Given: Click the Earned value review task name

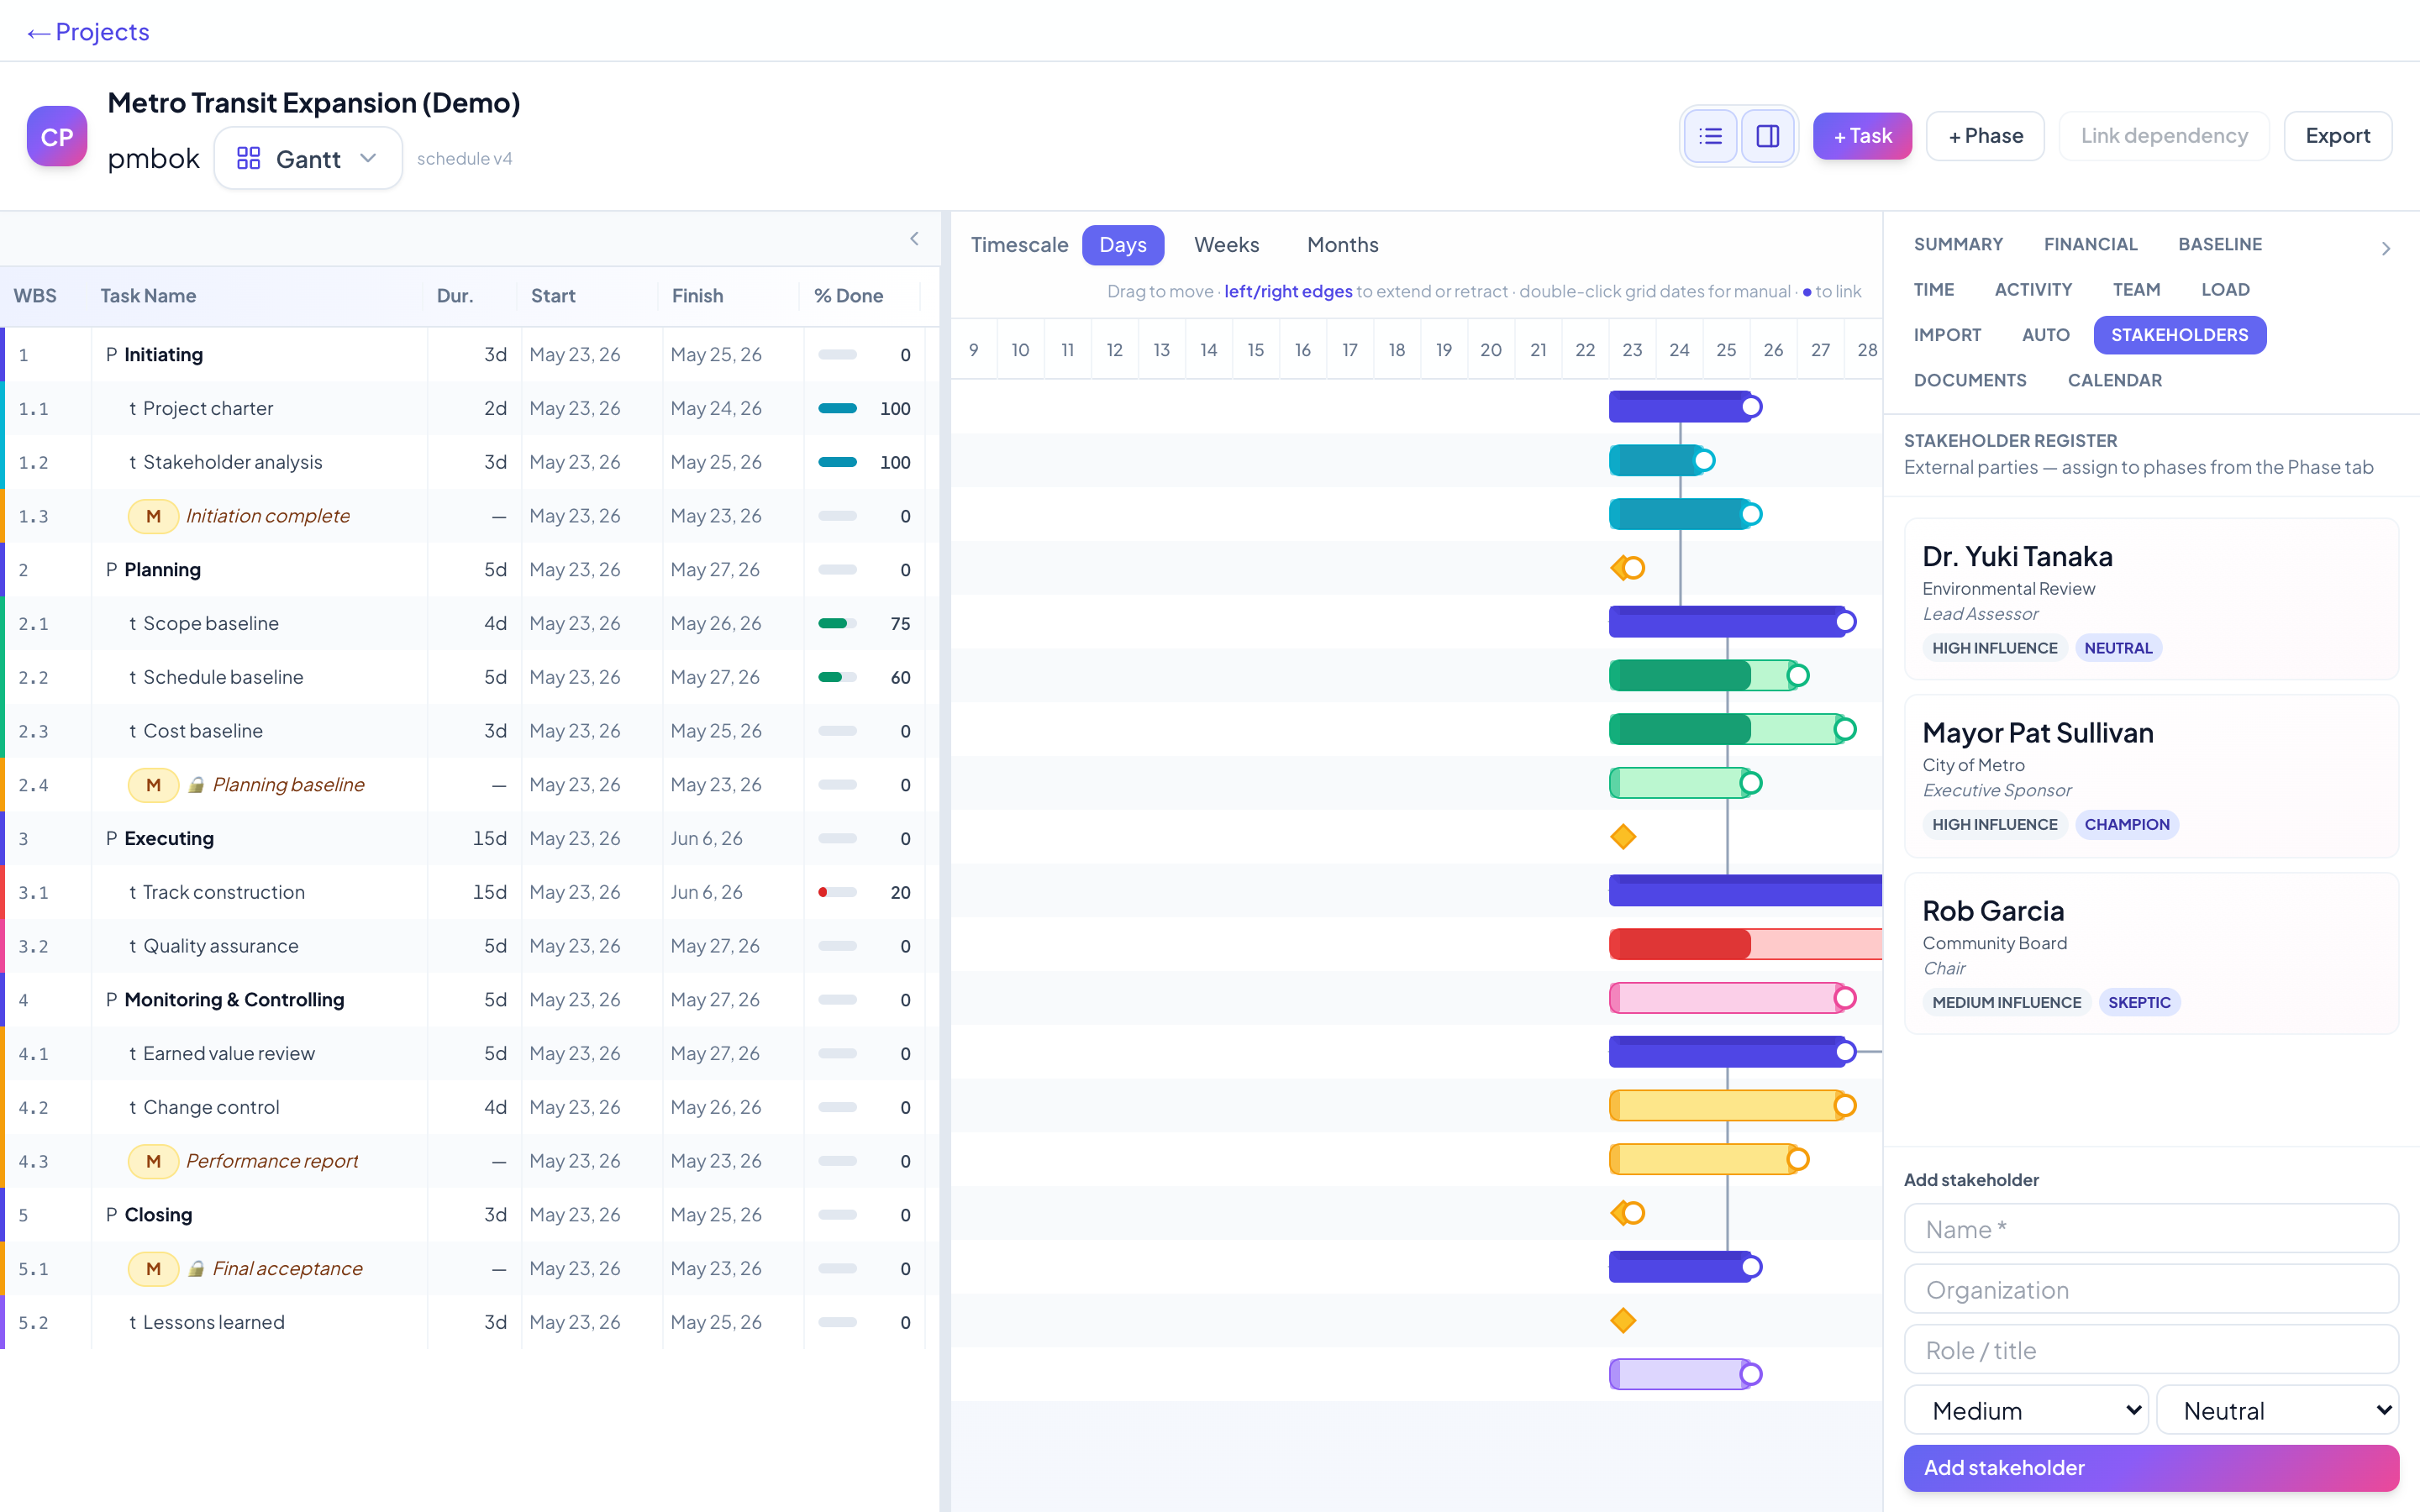Looking at the screenshot, I should coord(228,1053).
